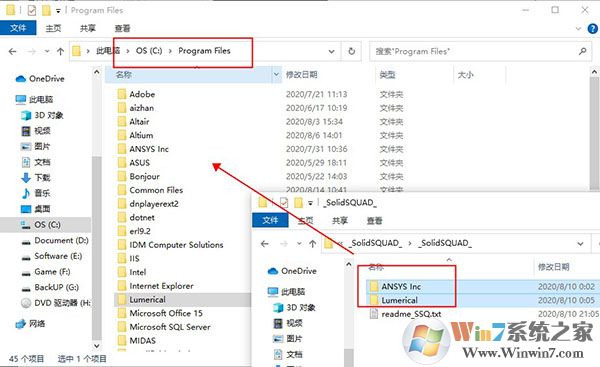The width and height of the screenshot is (600, 367).
Task: Select the Adobe folder icon
Action: coord(122,94)
